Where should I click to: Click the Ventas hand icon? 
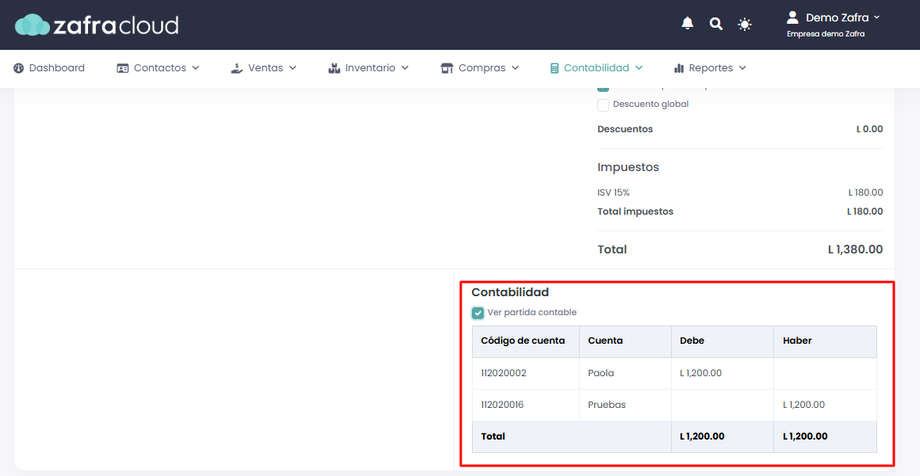click(x=236, y=68)
